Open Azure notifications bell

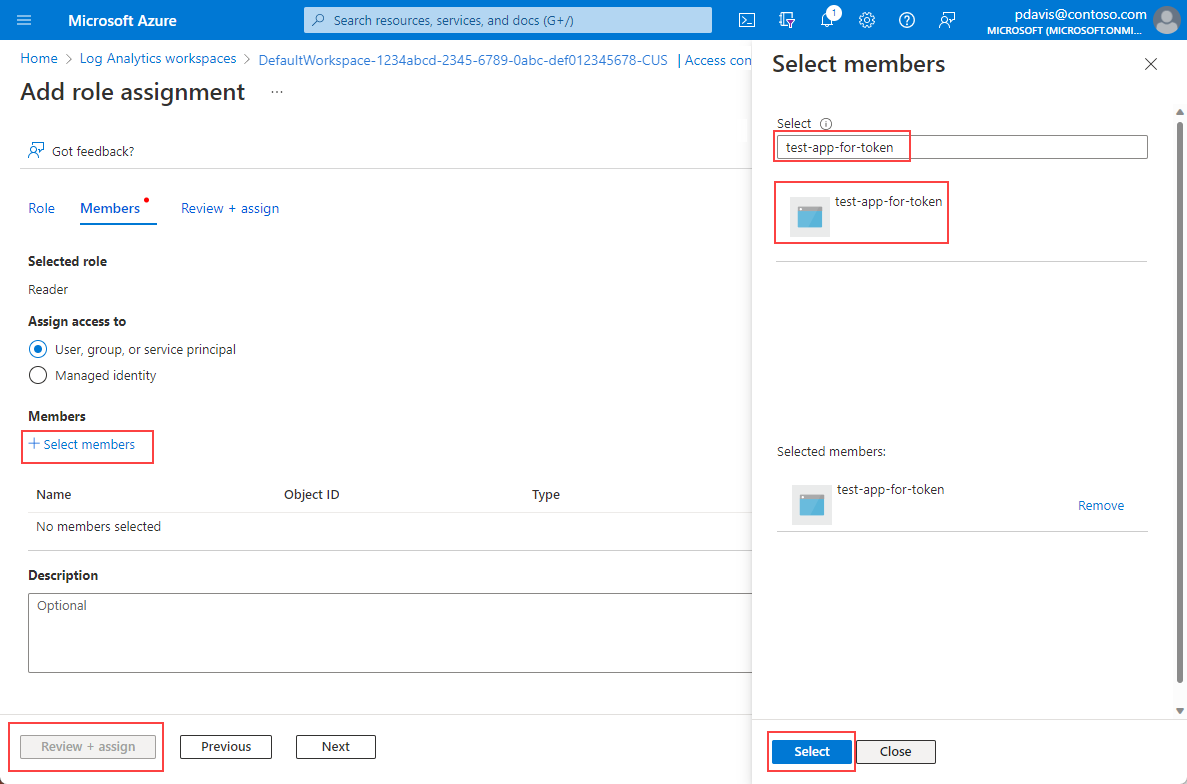[x=827, y=19]
